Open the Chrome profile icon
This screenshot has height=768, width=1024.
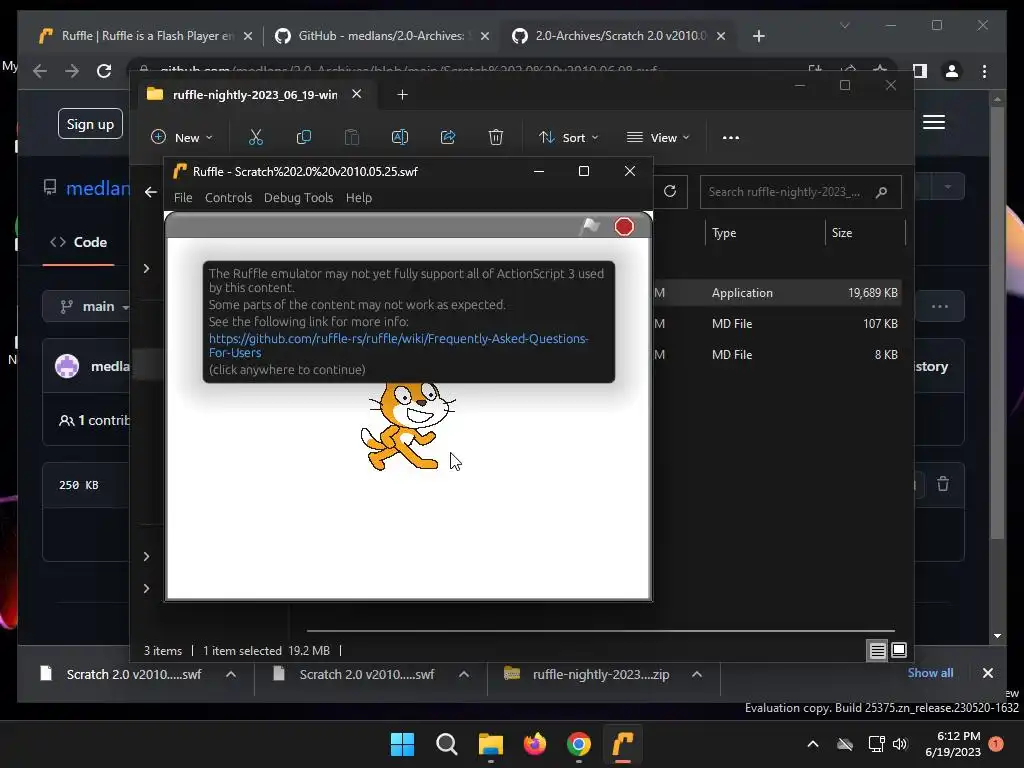pyautogui.click(x=952, y=71)
